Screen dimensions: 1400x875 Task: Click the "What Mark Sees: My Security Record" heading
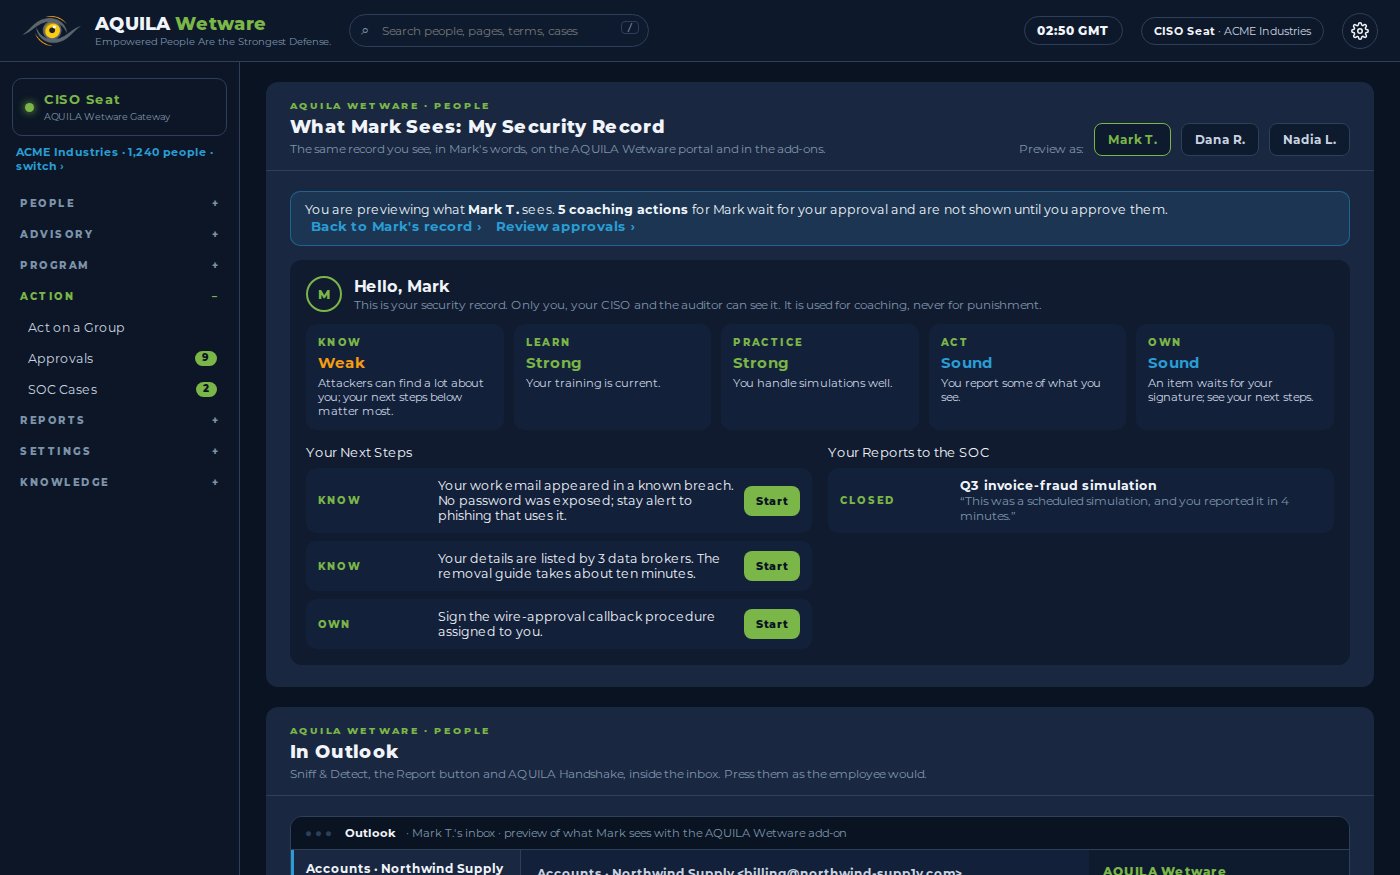pos(477,127)
